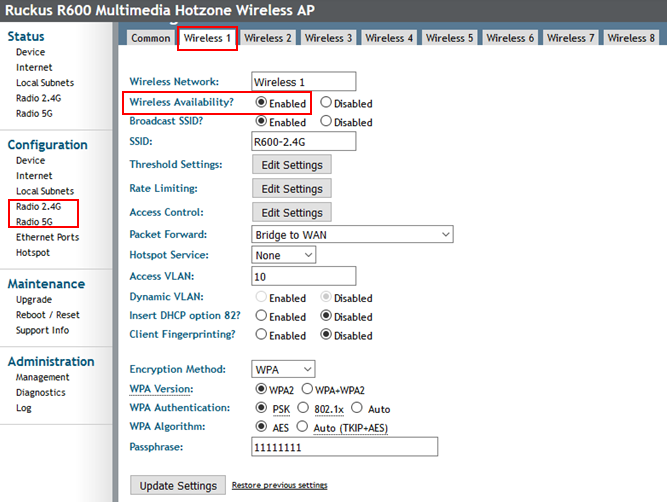This screenshot has width=667, height=502.
Task: Click the Update Settings button
Action: click(x=178, y=485)
